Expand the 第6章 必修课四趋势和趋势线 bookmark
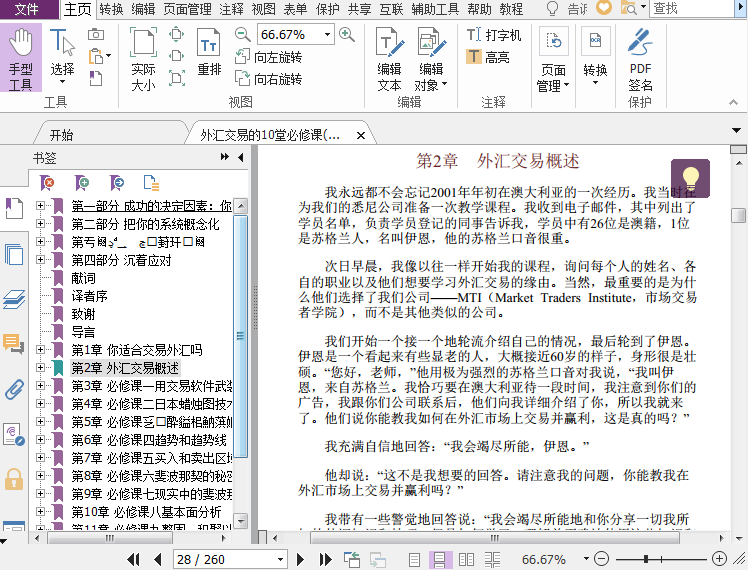748x570 pixels. 40,439
